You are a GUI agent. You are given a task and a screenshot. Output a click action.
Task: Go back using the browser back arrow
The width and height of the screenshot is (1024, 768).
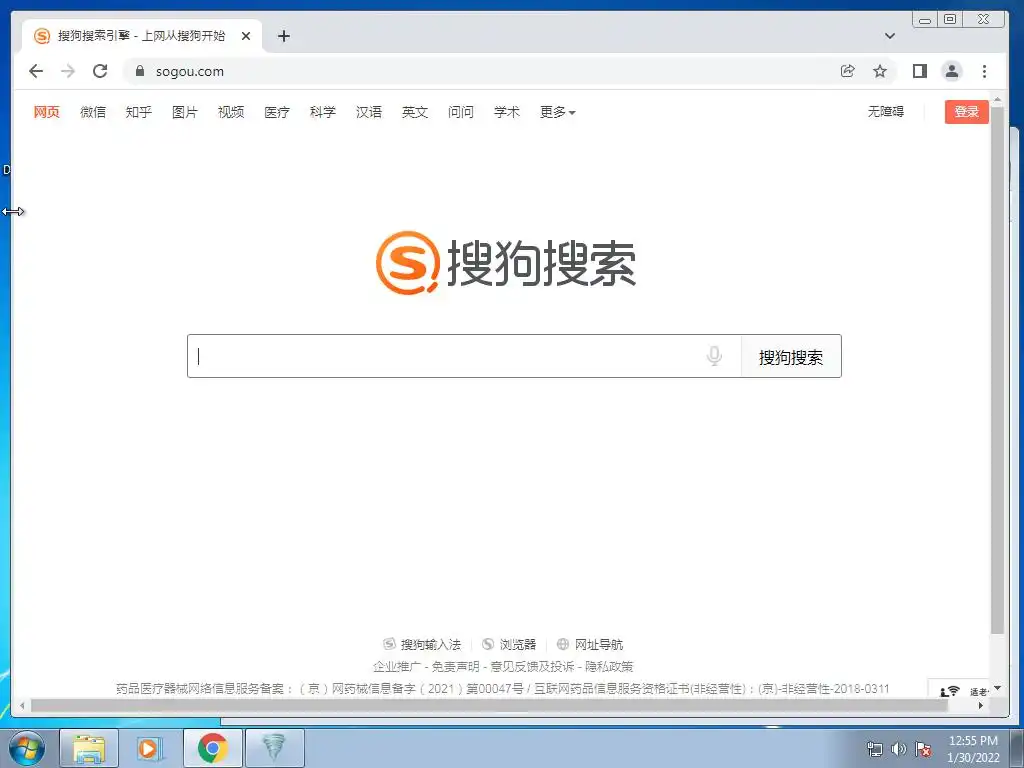point(36,71)
